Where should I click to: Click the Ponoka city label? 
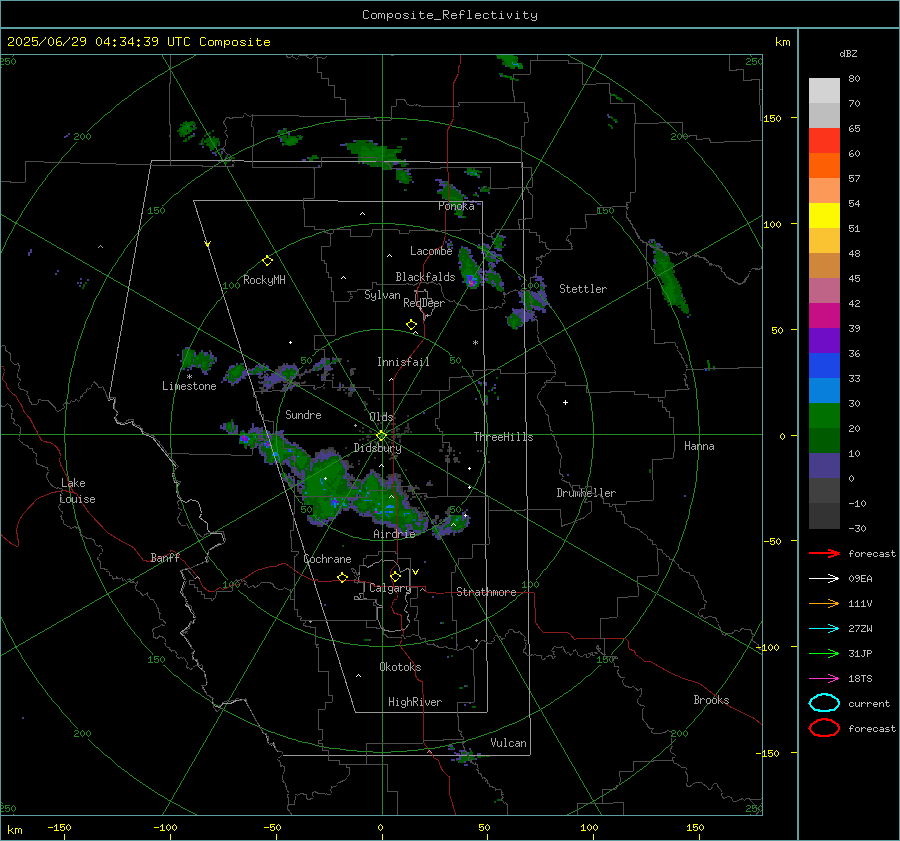(x=456, y=206)
